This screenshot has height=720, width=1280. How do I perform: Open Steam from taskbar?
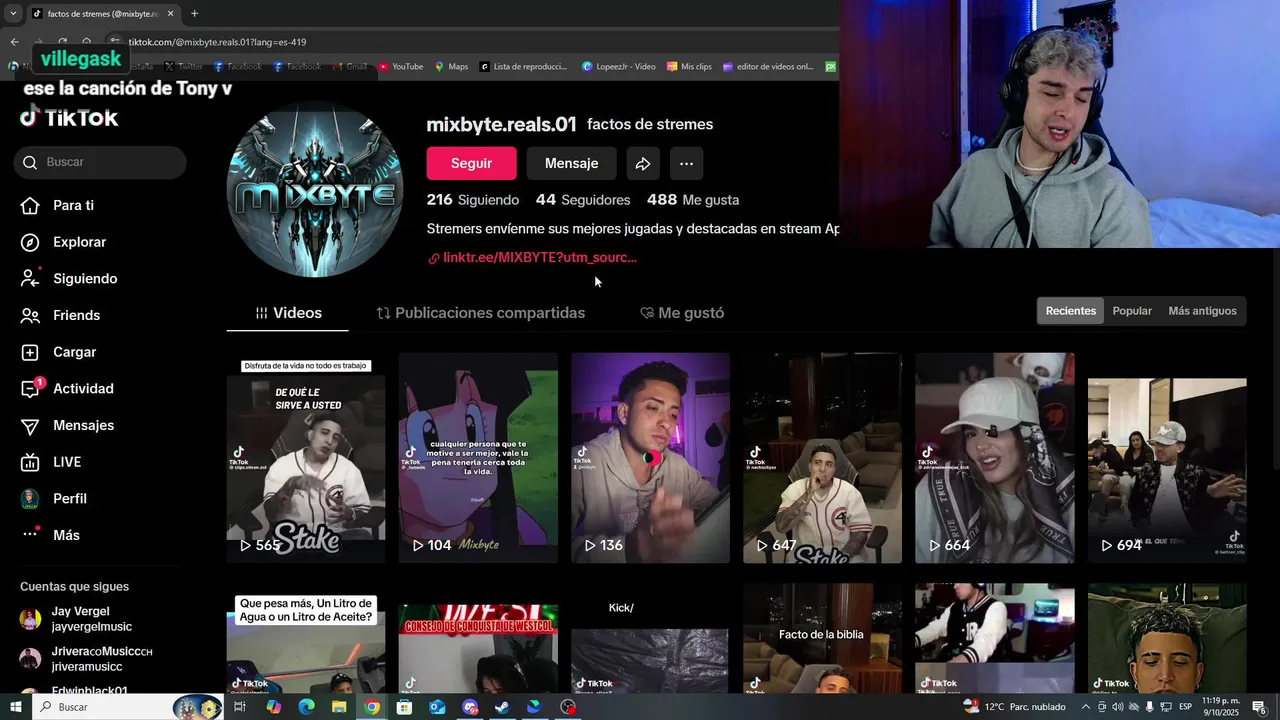502,707
